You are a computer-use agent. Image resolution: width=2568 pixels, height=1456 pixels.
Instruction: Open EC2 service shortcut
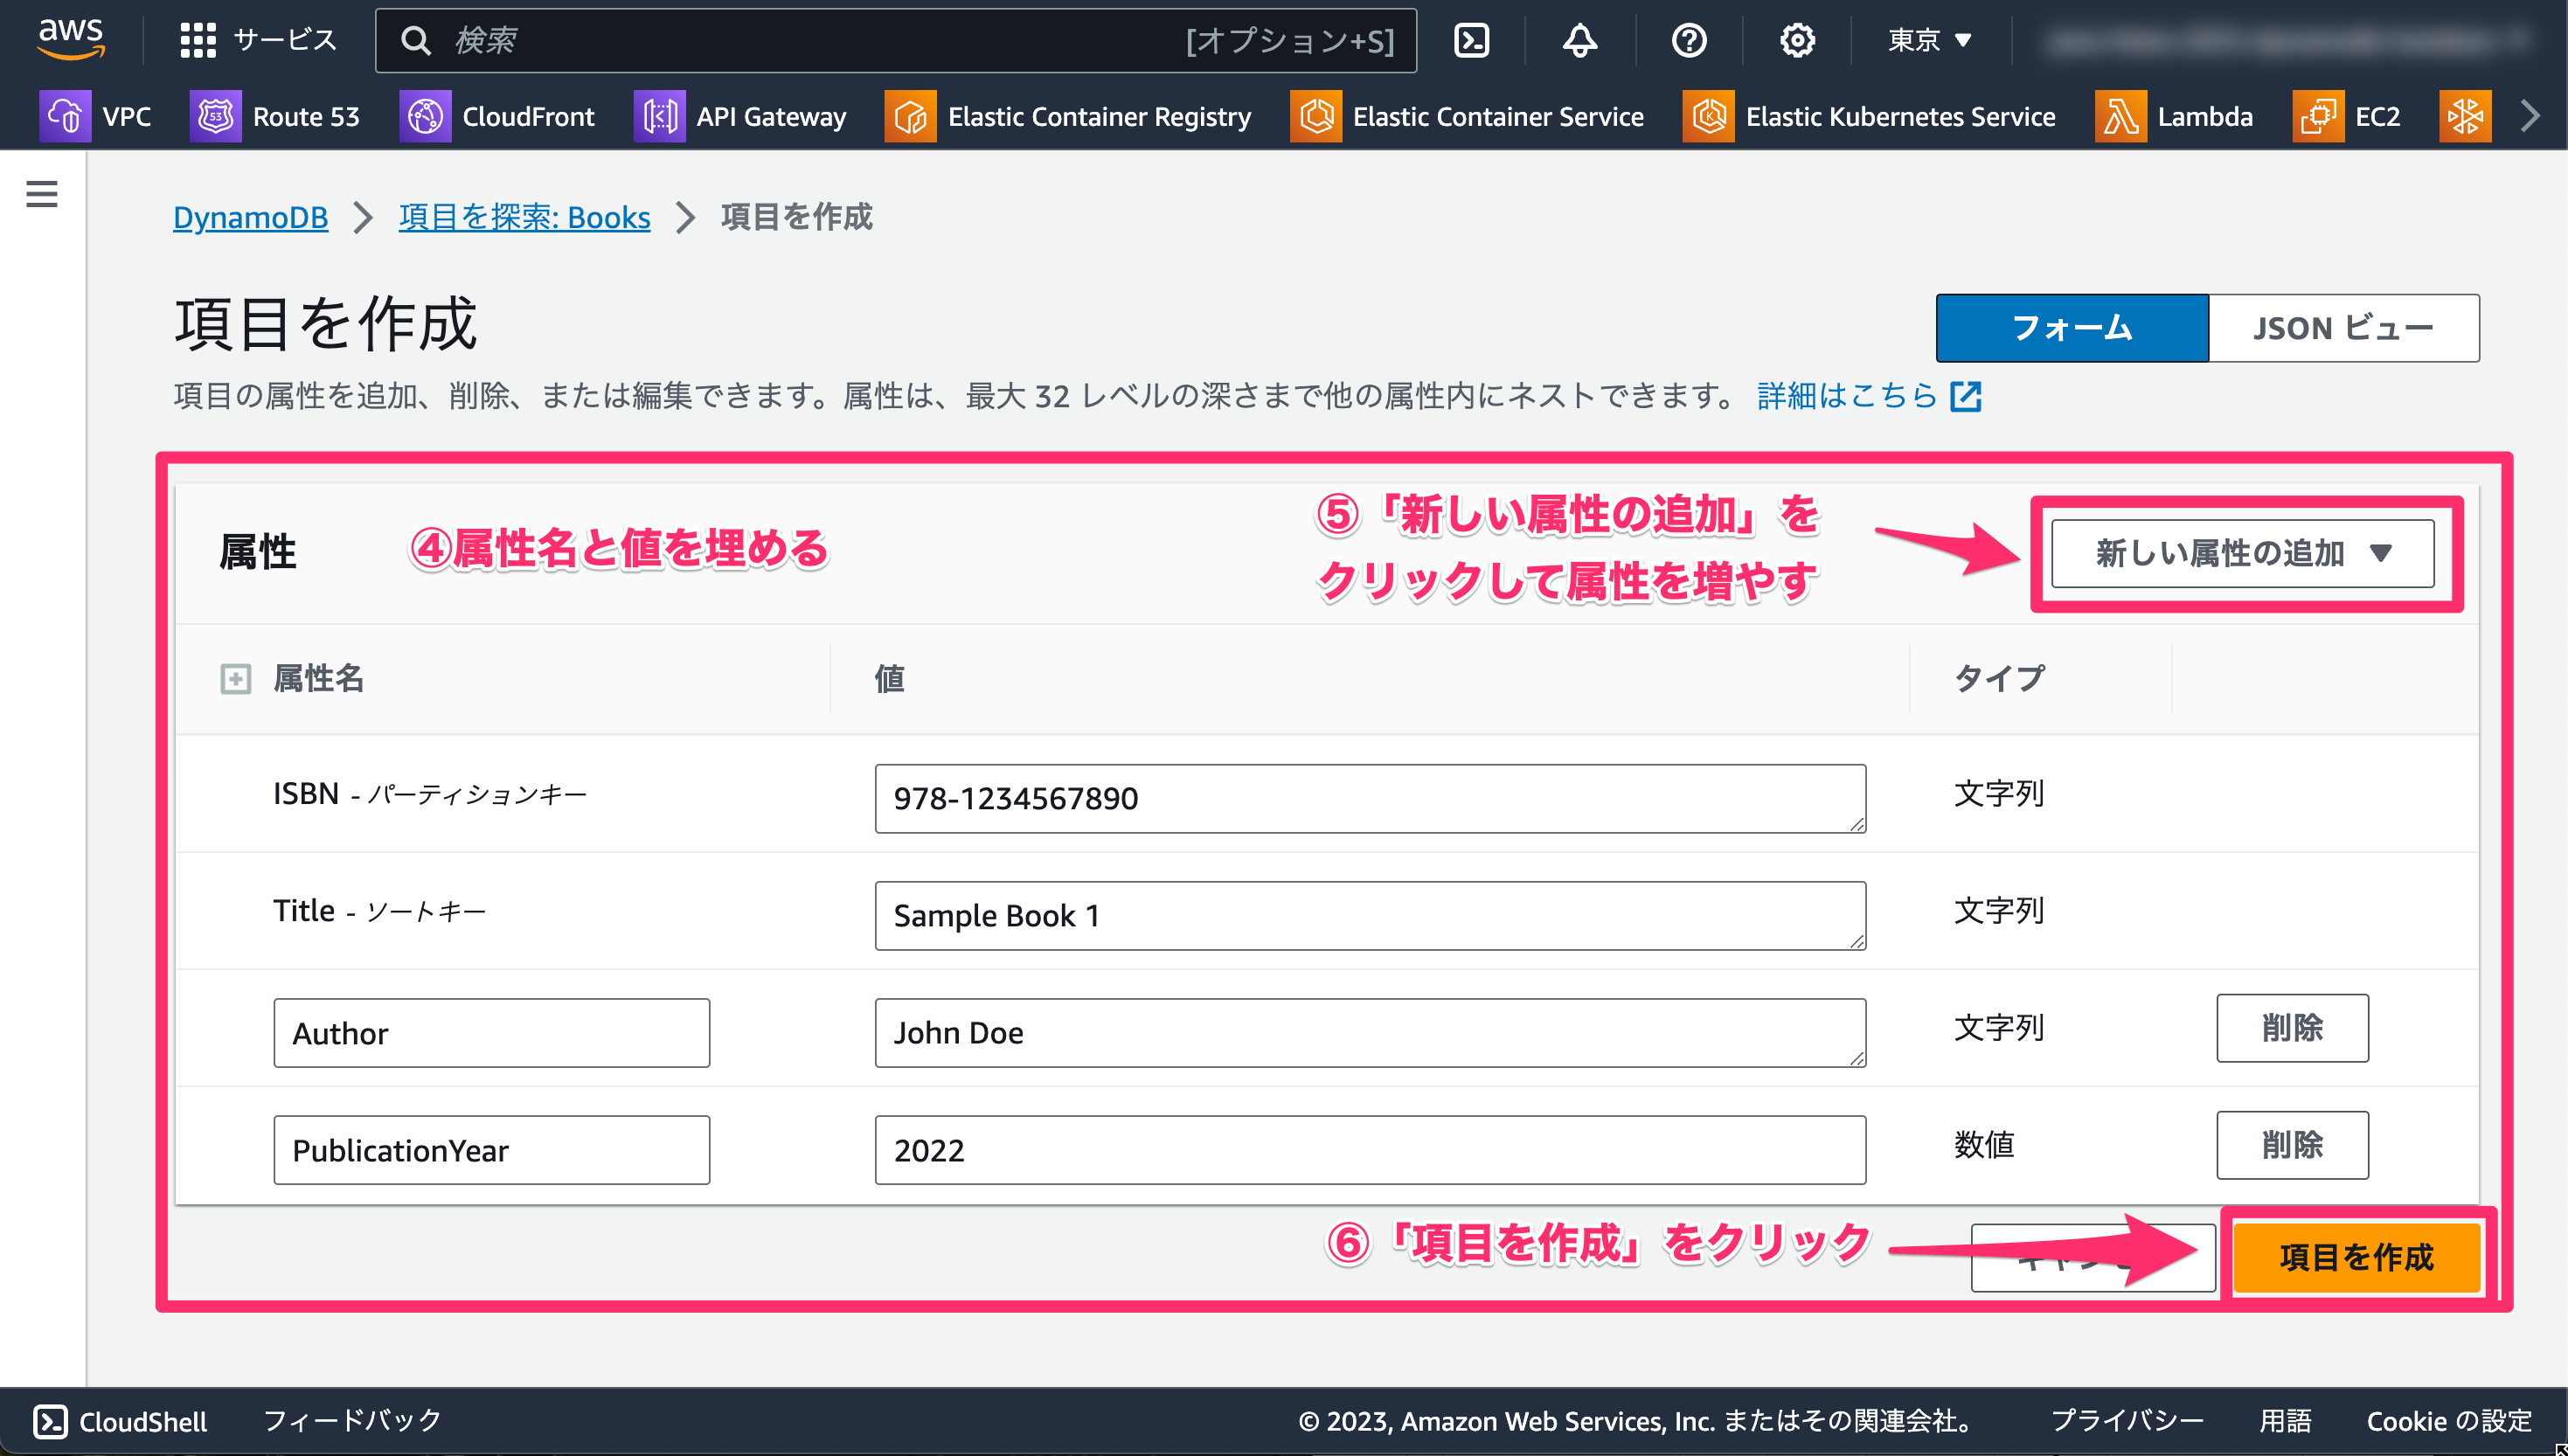click(x=2347, y=116)
